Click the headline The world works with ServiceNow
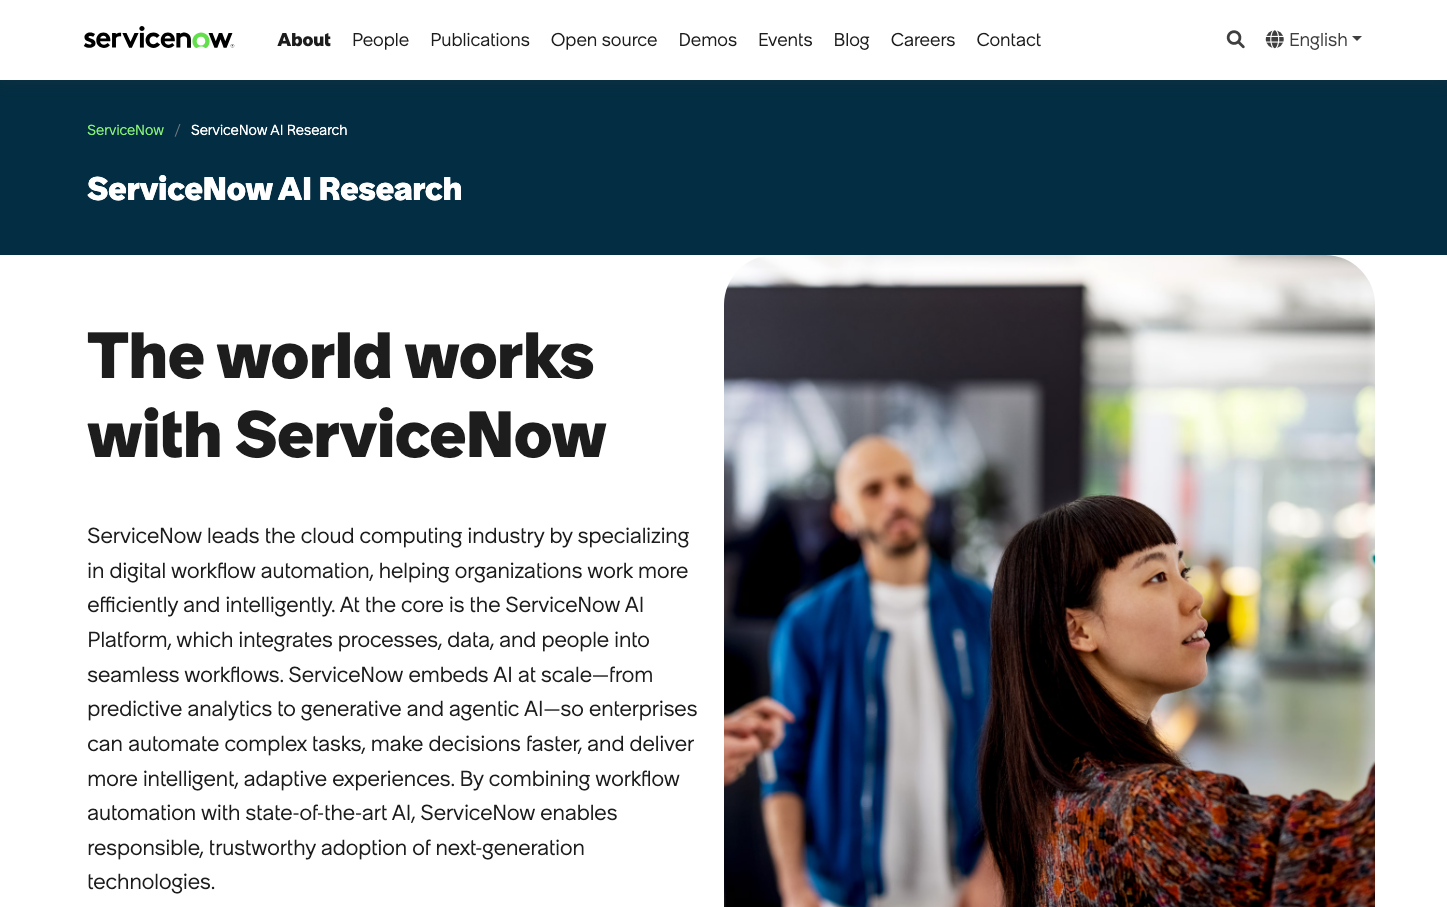1447x907 pixels. click(x=346, y=395)
